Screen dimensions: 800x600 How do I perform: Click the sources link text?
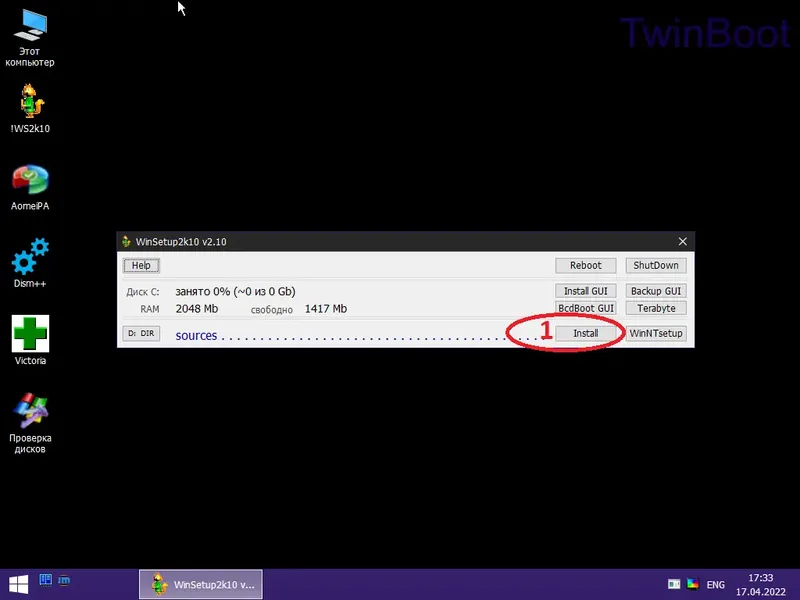click(196, 335)
